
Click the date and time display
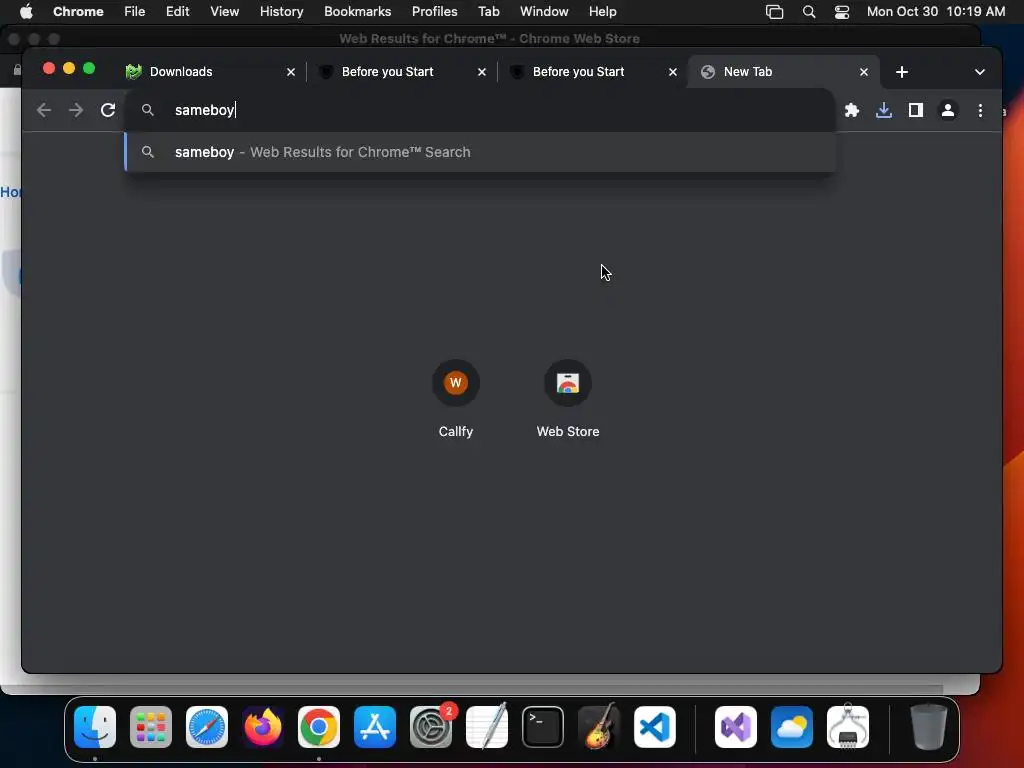pos(936,12)
